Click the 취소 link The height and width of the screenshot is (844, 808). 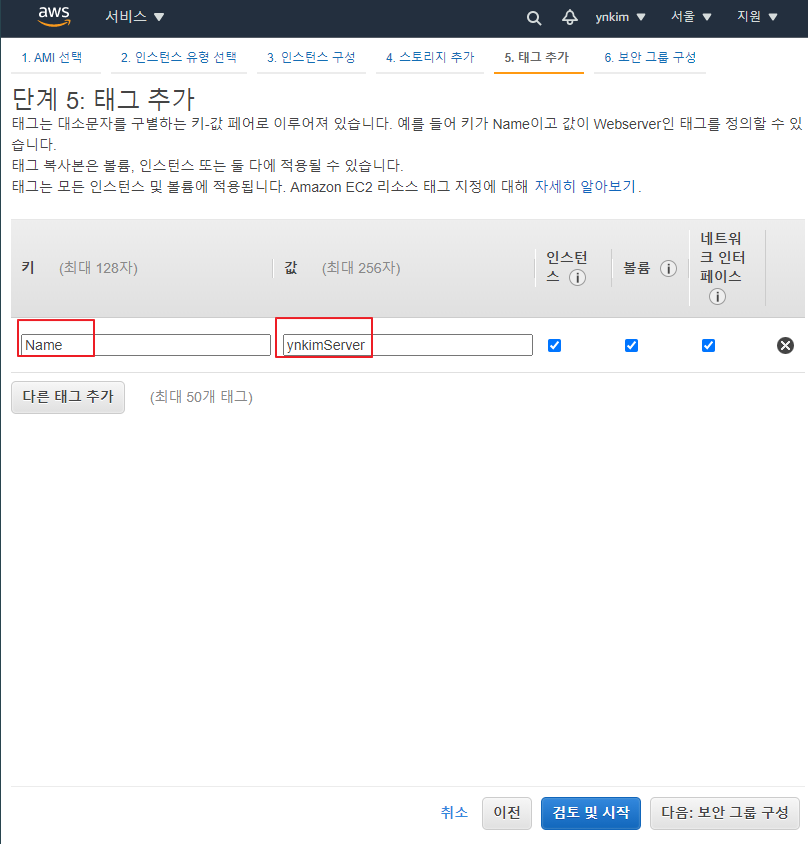pyautogui.click(x=454, y=812)
